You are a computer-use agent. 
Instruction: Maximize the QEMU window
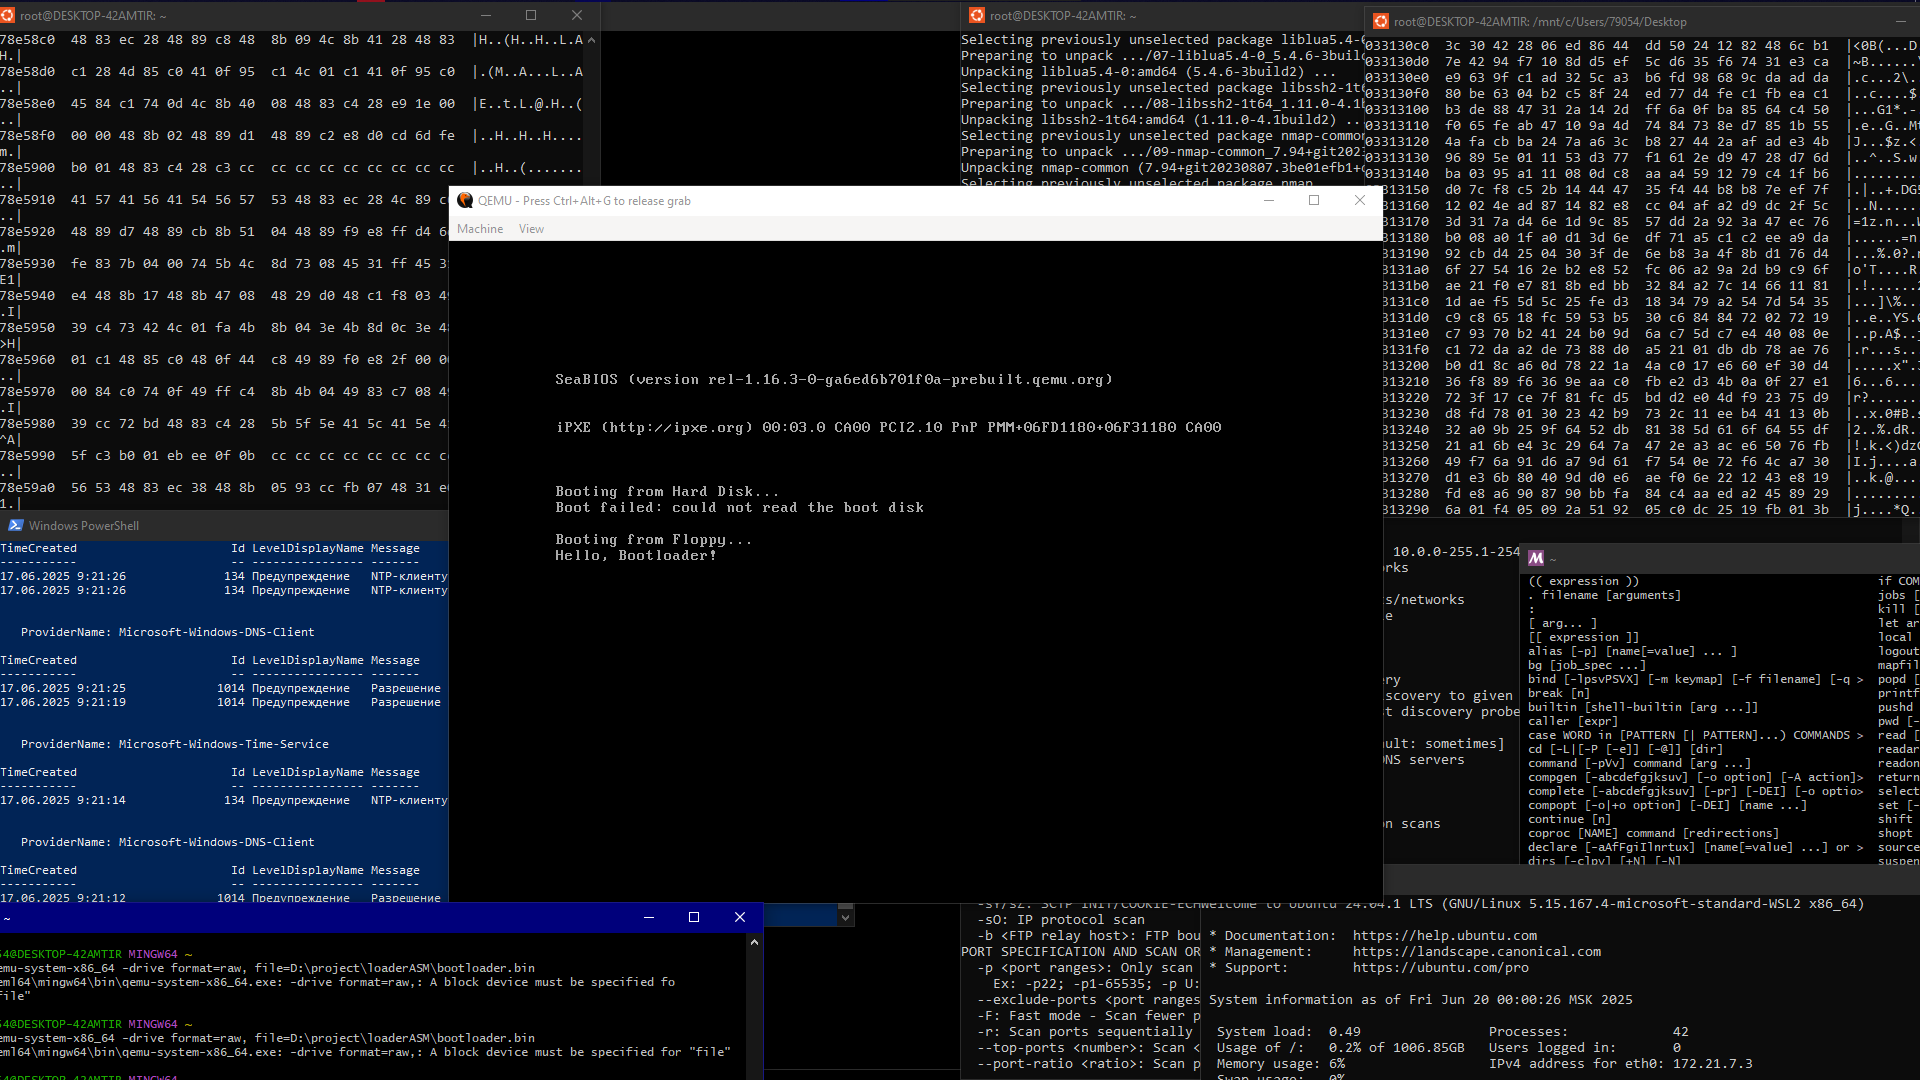tap(1314, 201)
